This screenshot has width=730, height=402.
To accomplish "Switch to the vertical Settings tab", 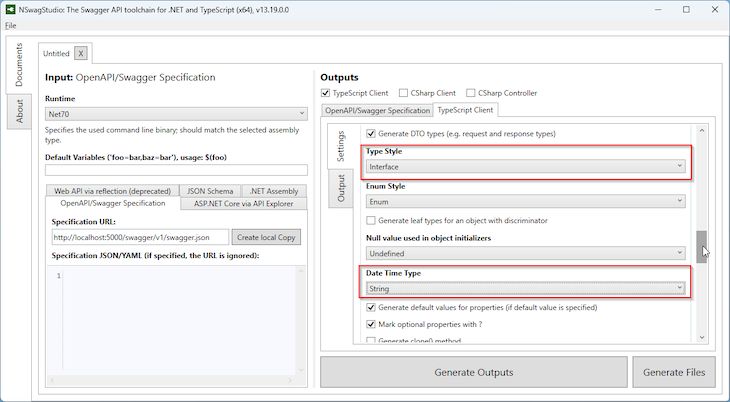I will pyautogui.click(x=341, y=146).
